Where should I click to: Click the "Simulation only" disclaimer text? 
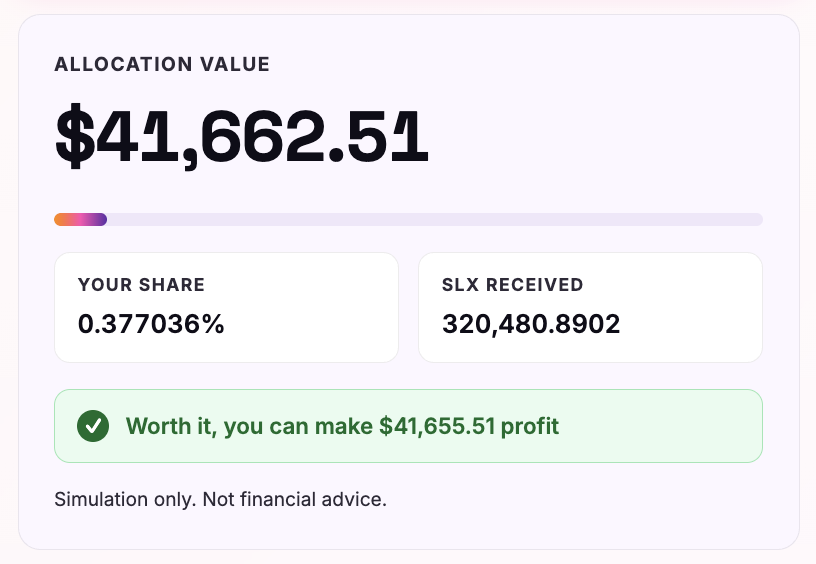(x=125, y=499)
